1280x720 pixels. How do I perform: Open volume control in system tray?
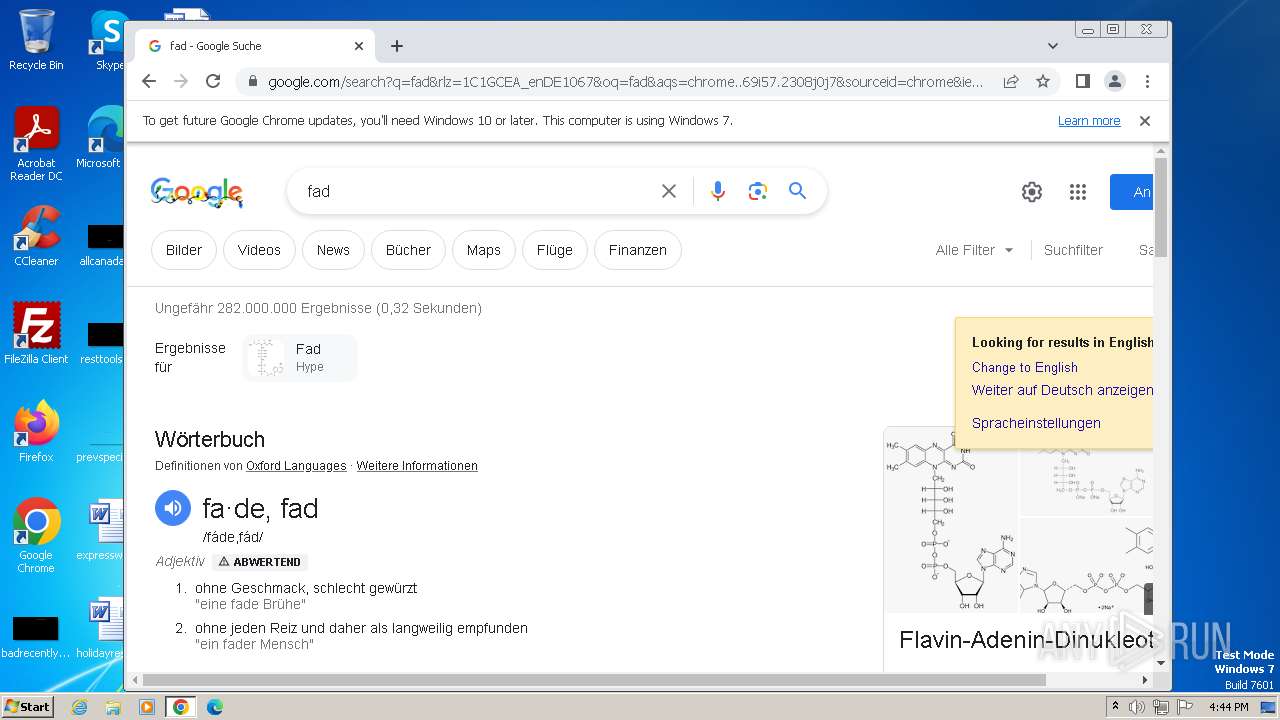1137,707
